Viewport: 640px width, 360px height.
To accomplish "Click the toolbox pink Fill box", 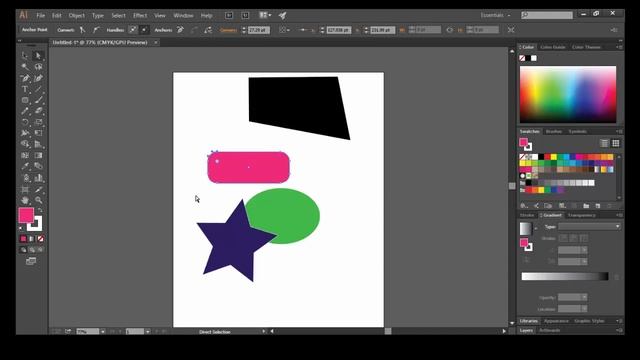I will (26, 215).
